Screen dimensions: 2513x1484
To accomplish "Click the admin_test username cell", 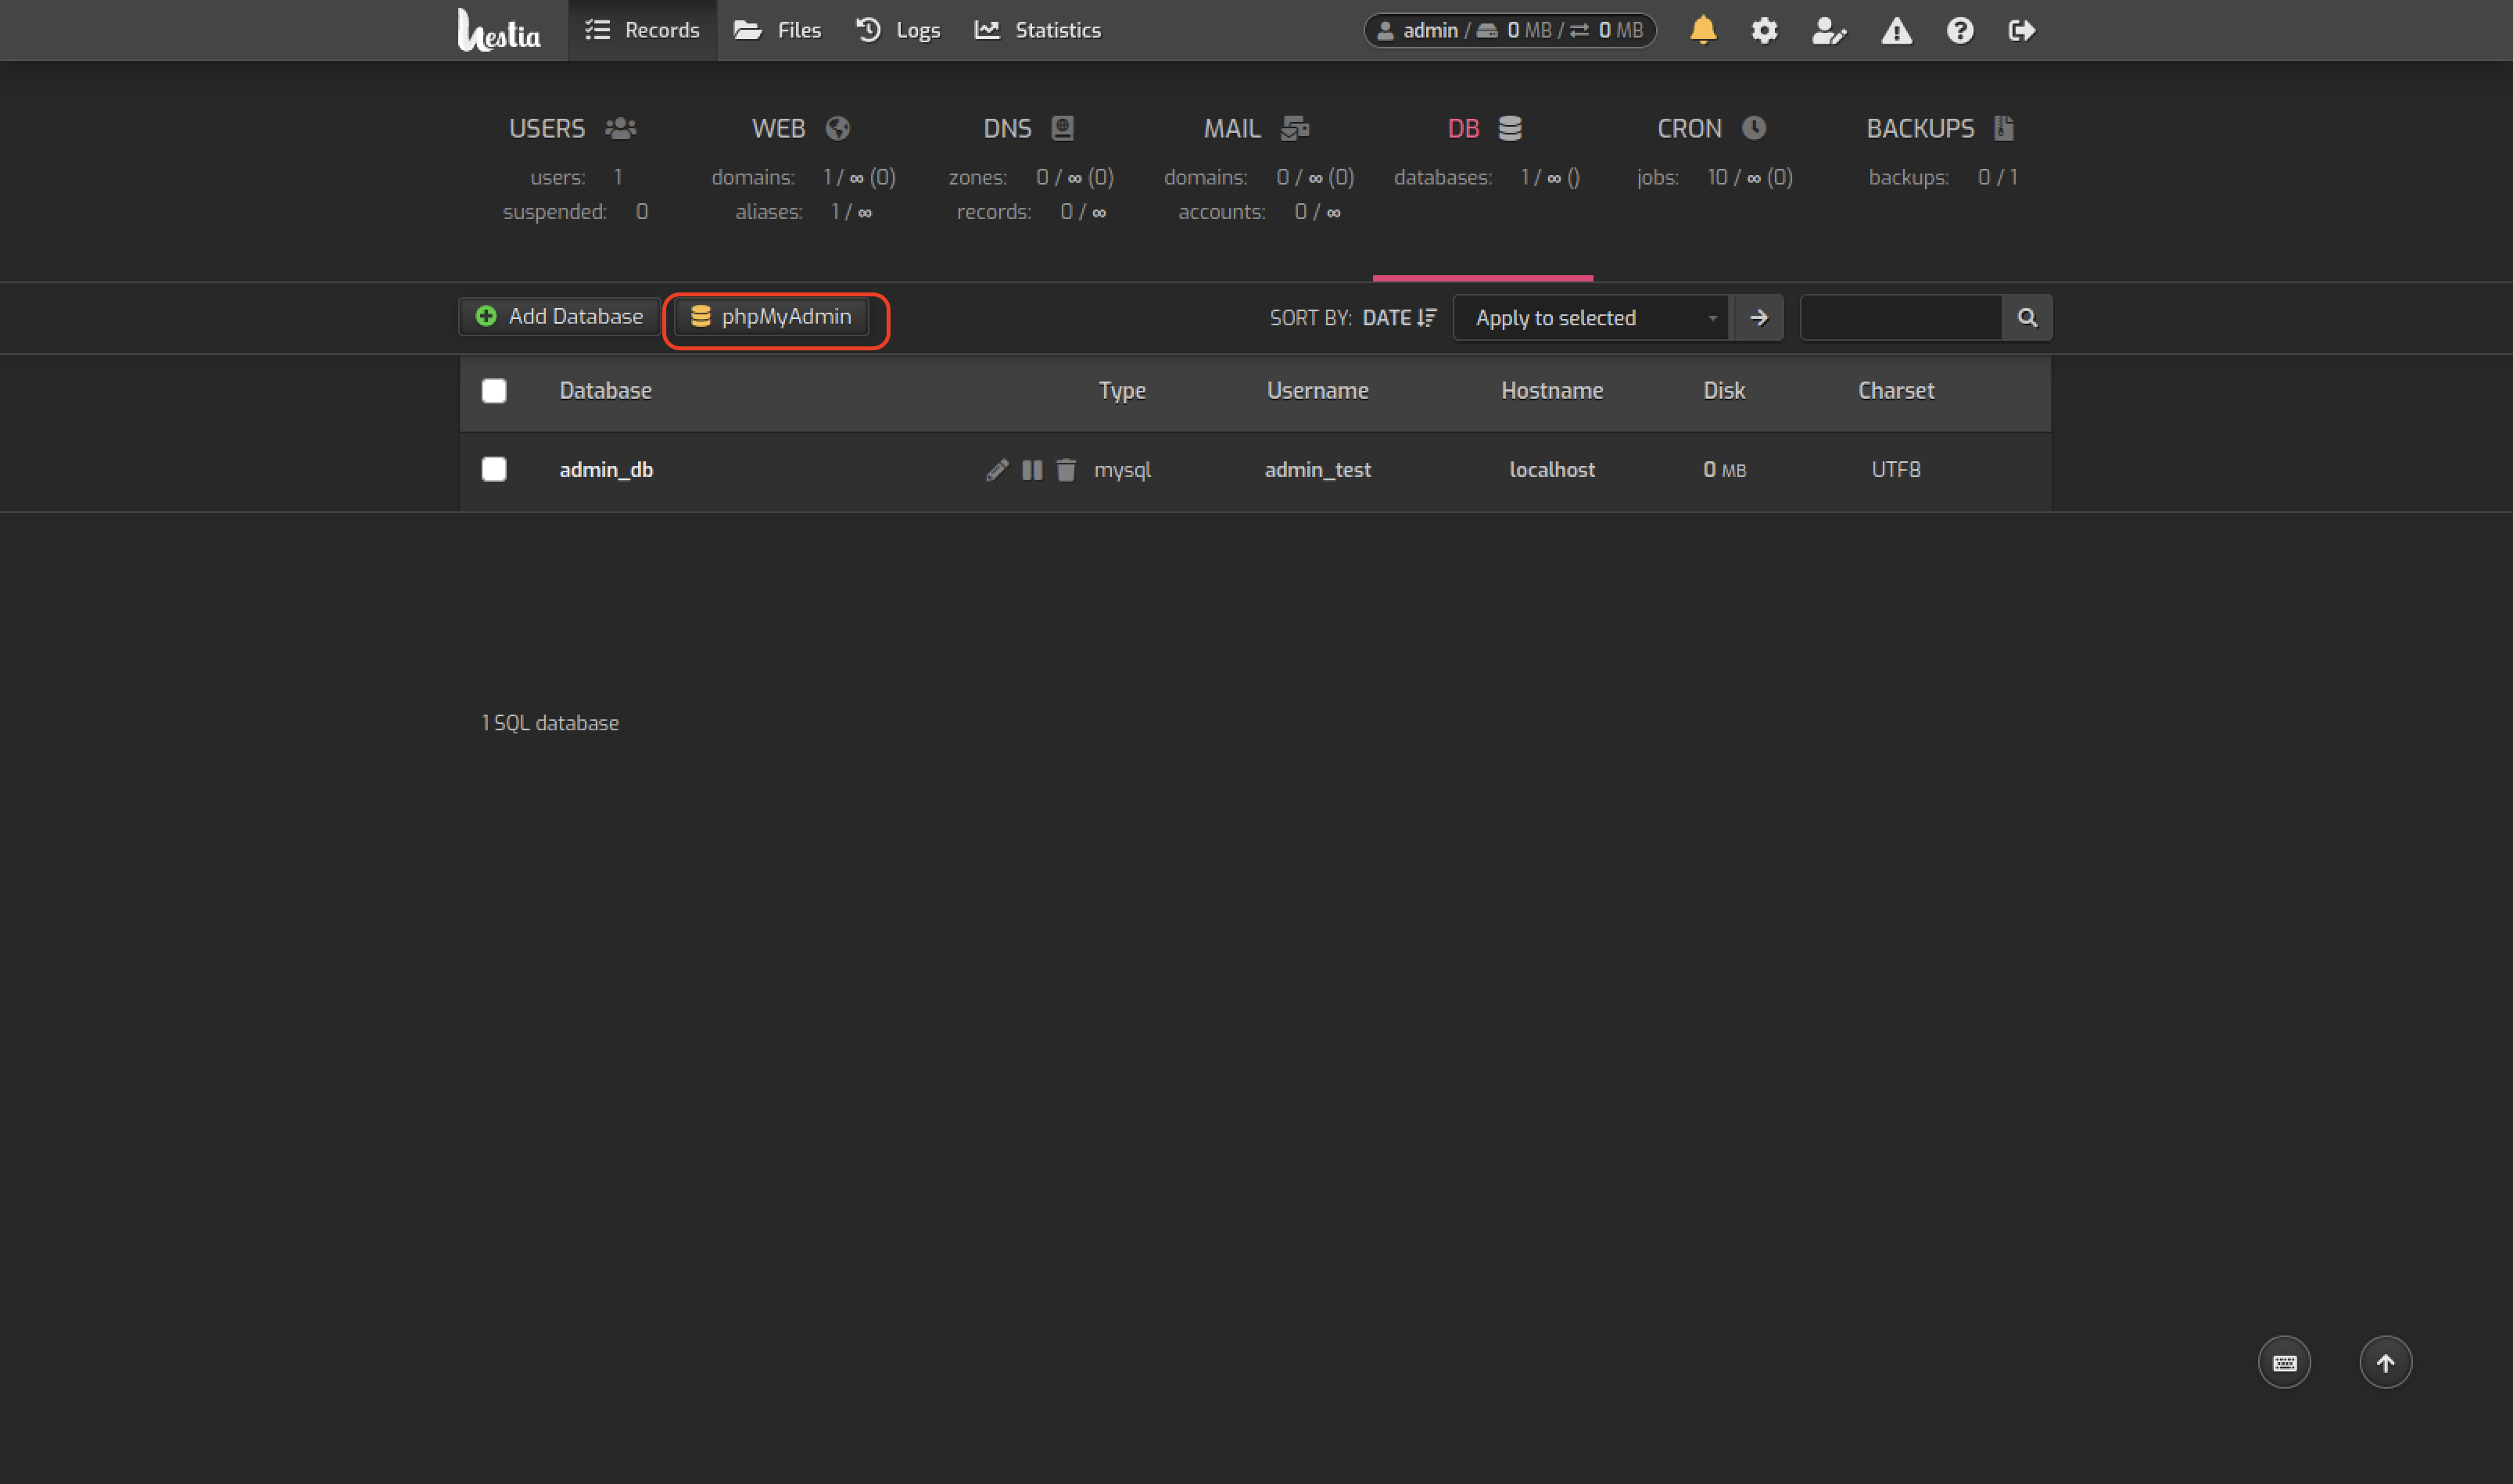I will pos(1318,470).
